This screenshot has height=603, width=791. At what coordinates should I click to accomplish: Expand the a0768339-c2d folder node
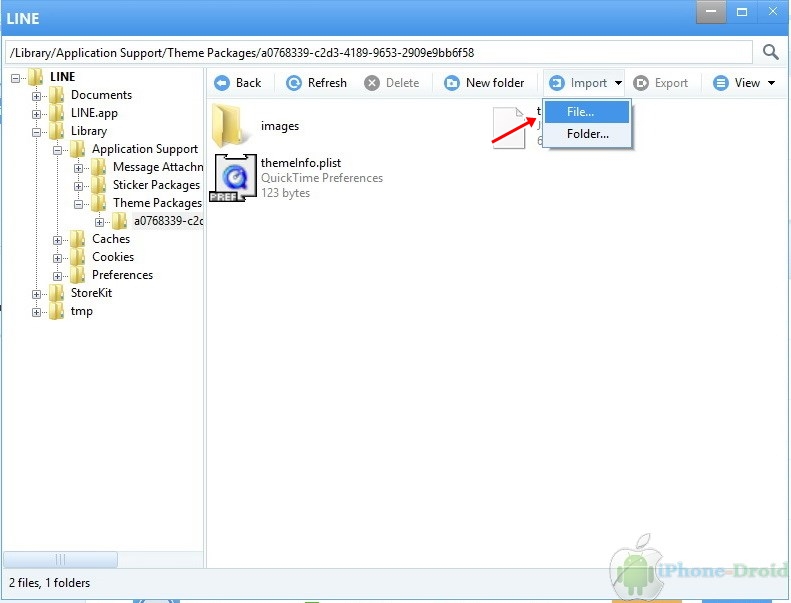[99, 222]
